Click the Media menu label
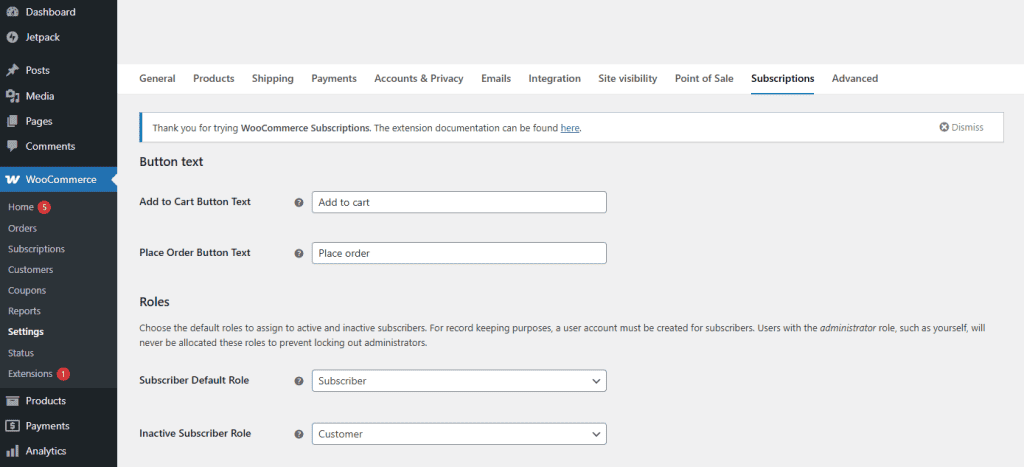The image size is (1024, 467). 40,96
